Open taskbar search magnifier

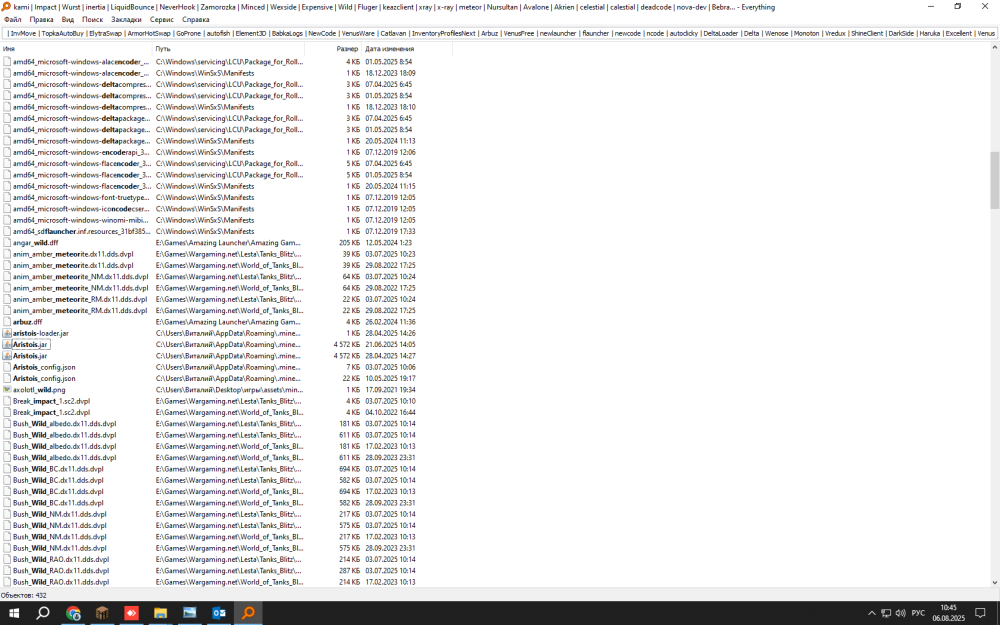pos(43,613)
